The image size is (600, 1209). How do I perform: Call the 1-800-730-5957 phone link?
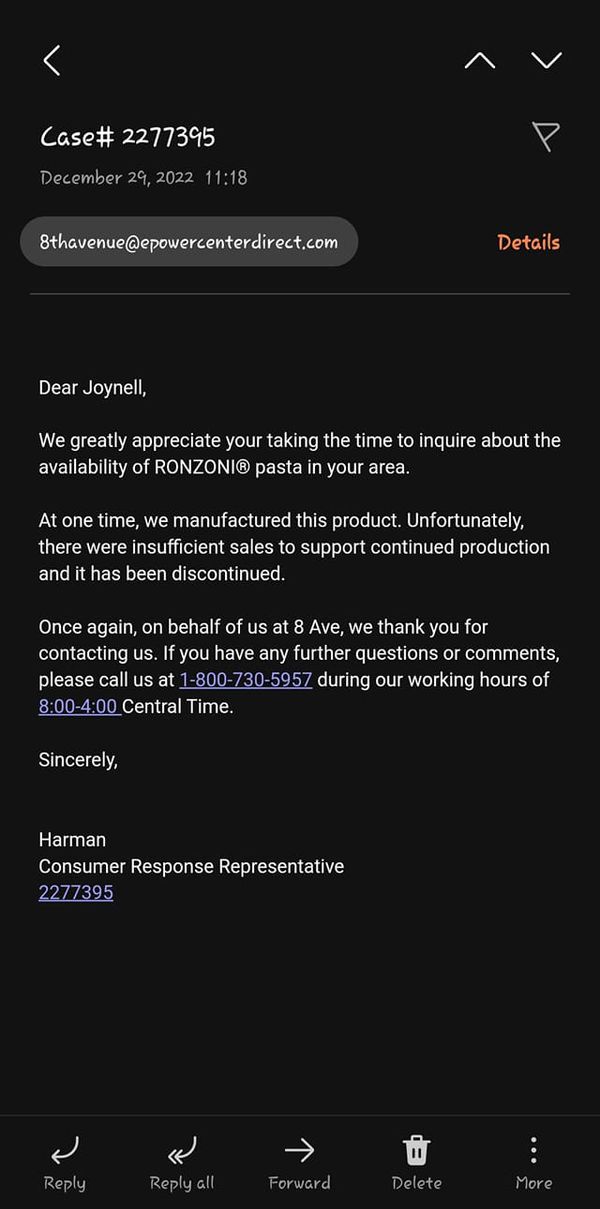pyautogui.click(x=246, y=680)
